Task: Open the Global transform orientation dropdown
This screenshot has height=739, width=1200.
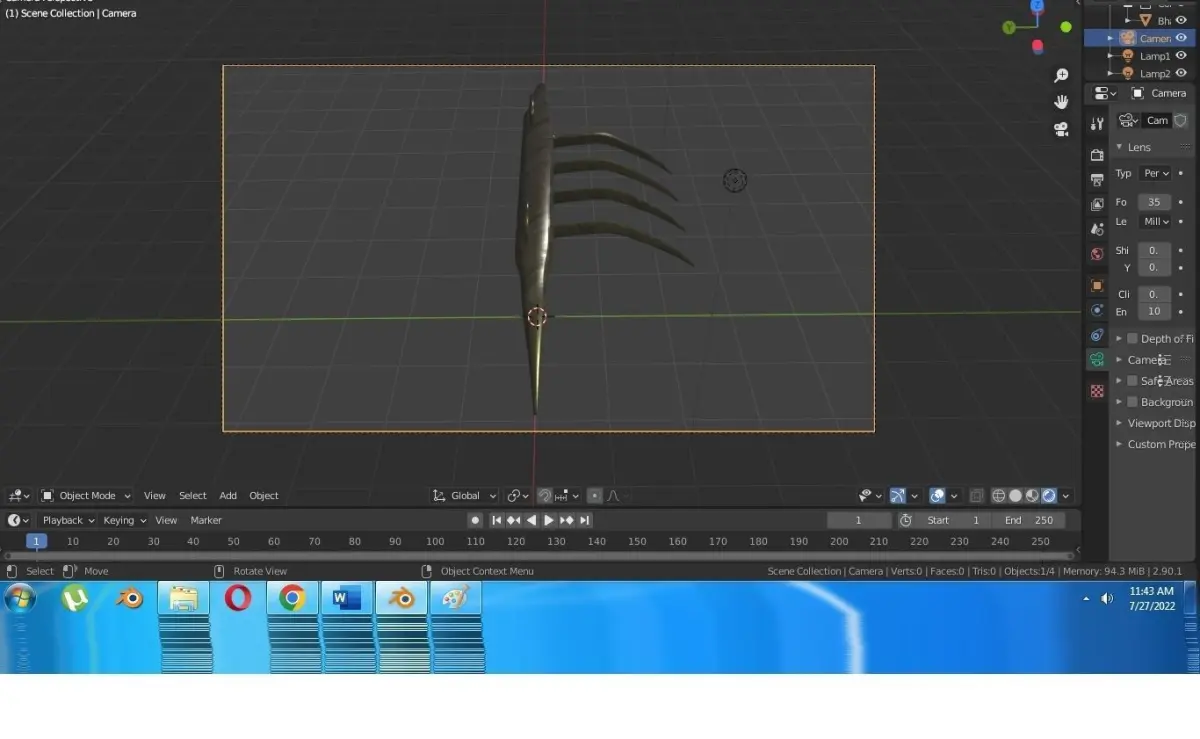Action: [465, 496]
